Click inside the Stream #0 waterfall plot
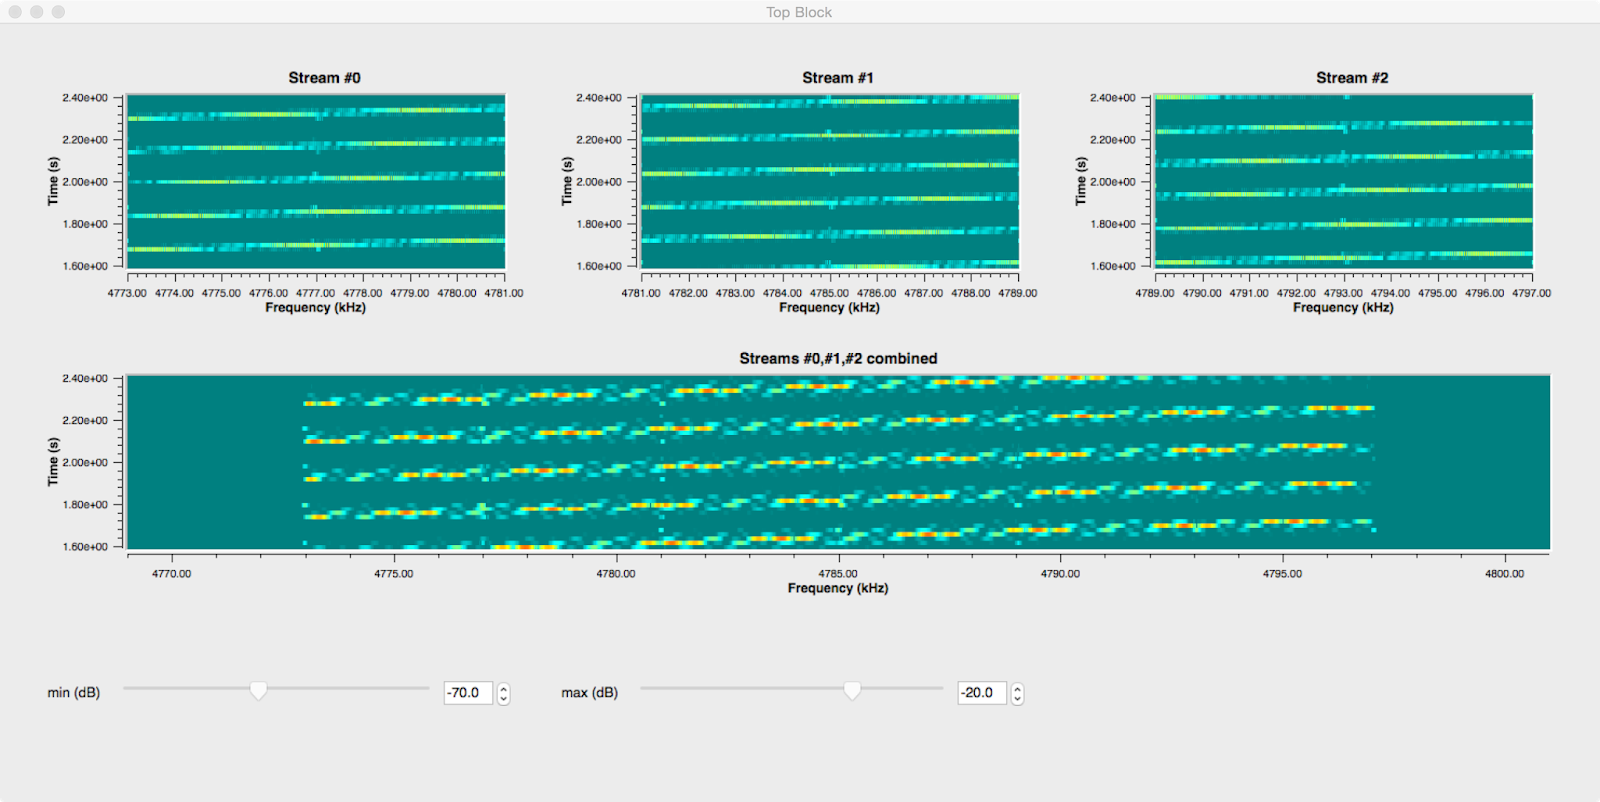This screenshot has height=802, width=1600. coord(316,181)
